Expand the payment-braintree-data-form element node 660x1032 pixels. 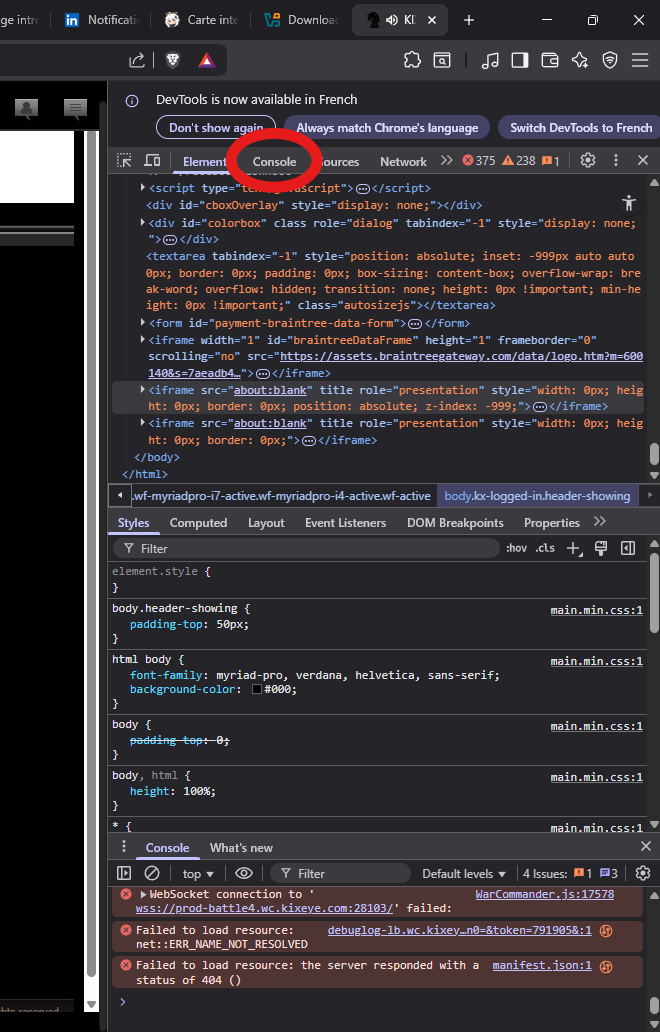(143, 323)
